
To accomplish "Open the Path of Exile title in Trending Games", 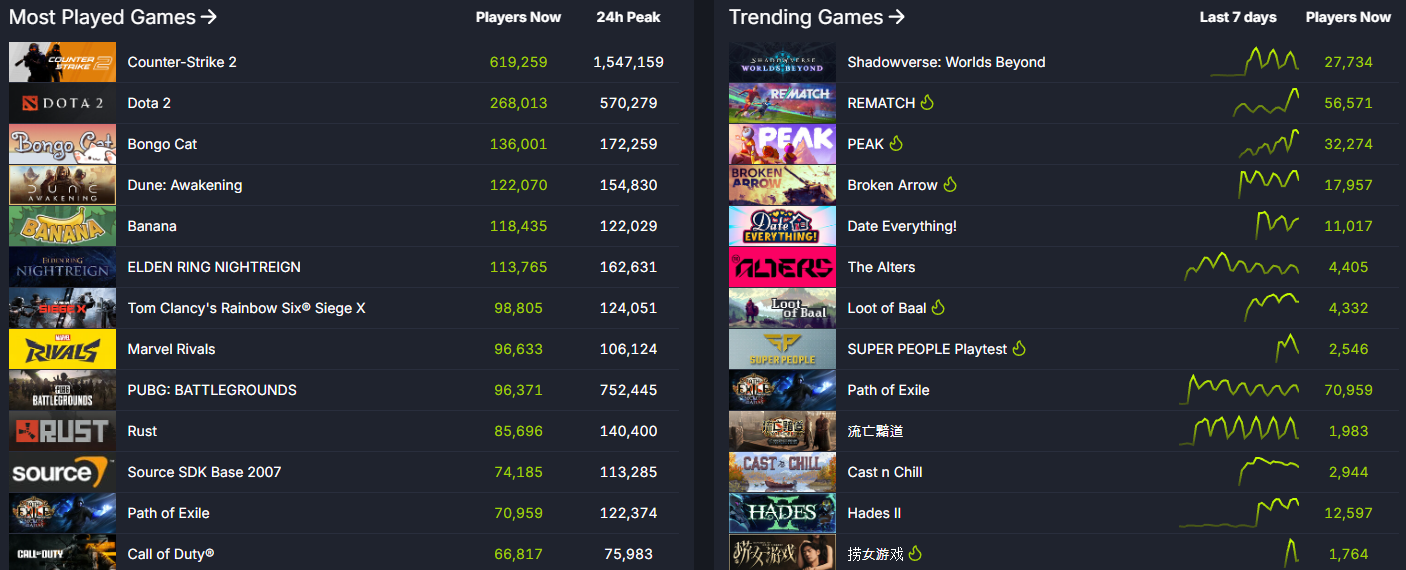I will [x=888, y=390].
